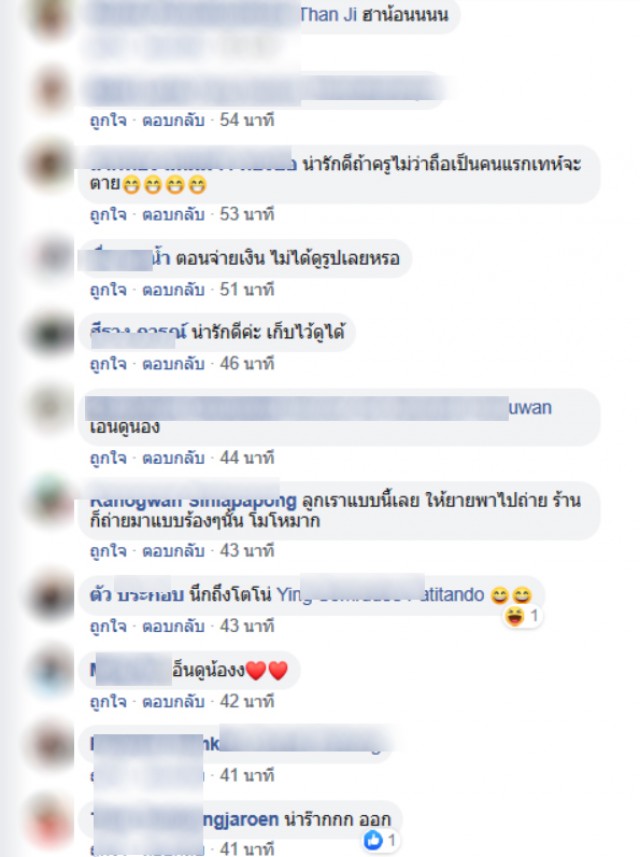Click the avatar beside the 51 นาที comment
640x857 pixels.
[x=51, y=256]
